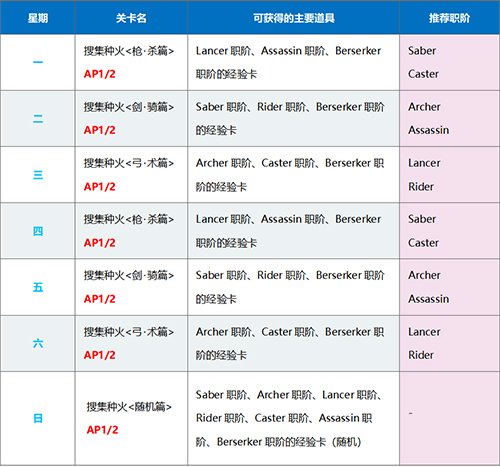Click recommended Rider in the 六 row
500x467 pixels.
tap(421, 355)
